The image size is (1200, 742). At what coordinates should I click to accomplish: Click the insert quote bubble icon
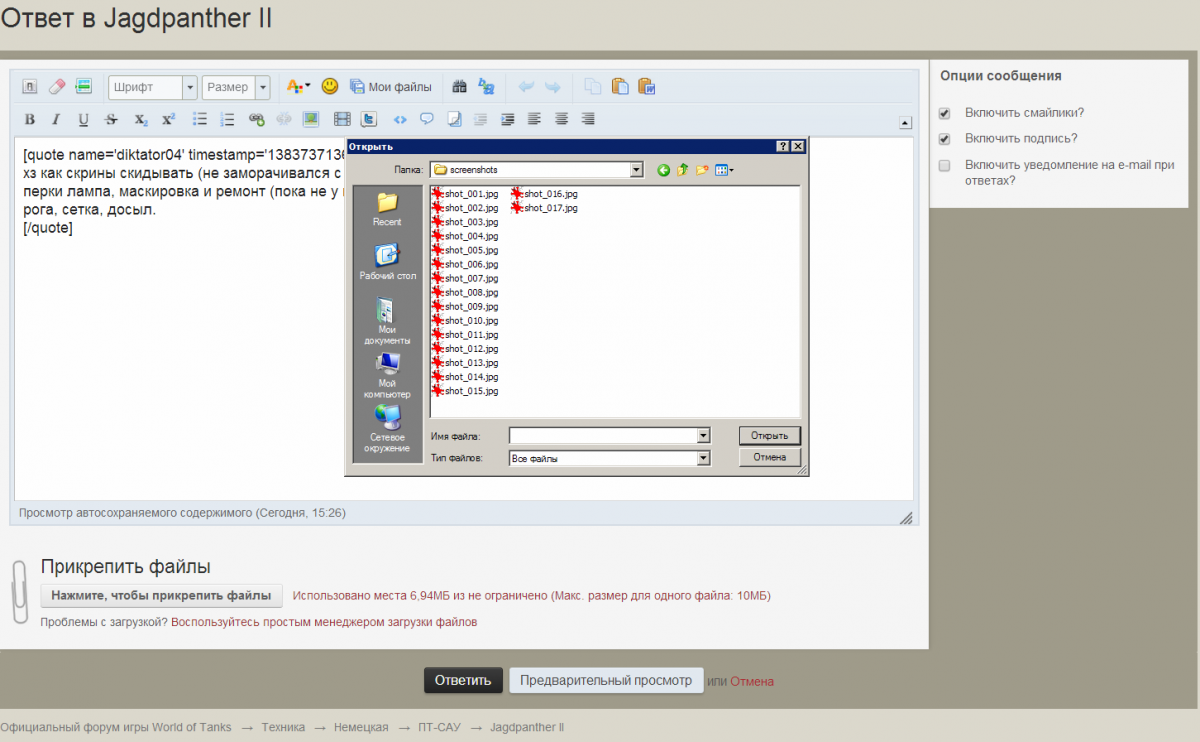click(427, 119)
